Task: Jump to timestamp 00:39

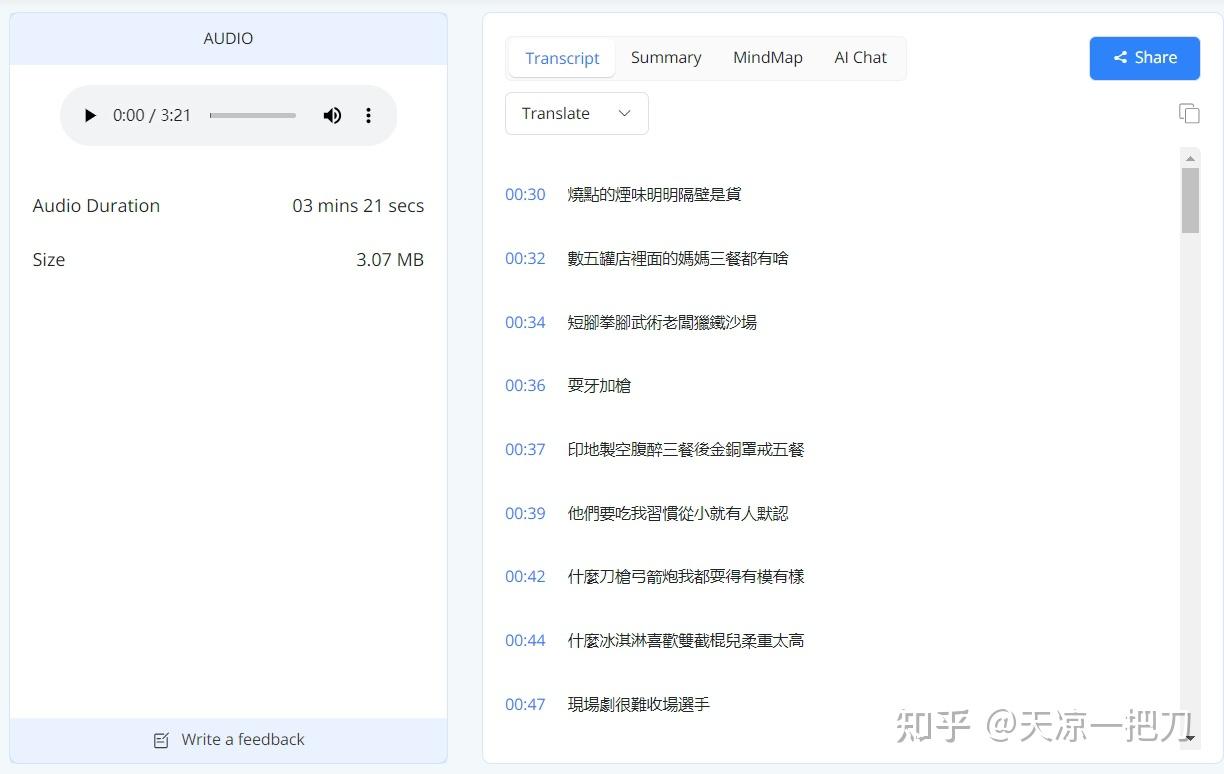Action: 525,513
